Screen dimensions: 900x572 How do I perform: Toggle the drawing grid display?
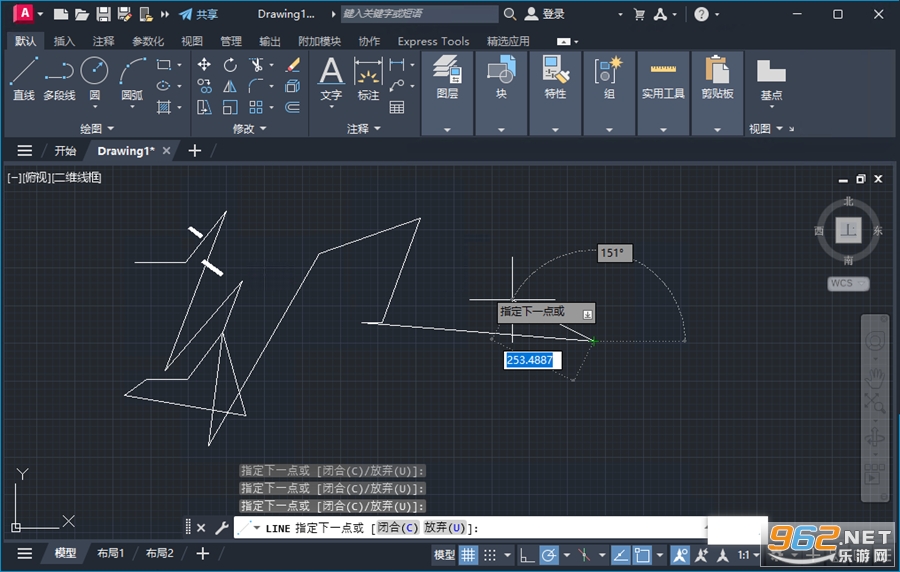click(x=468, y=555)
